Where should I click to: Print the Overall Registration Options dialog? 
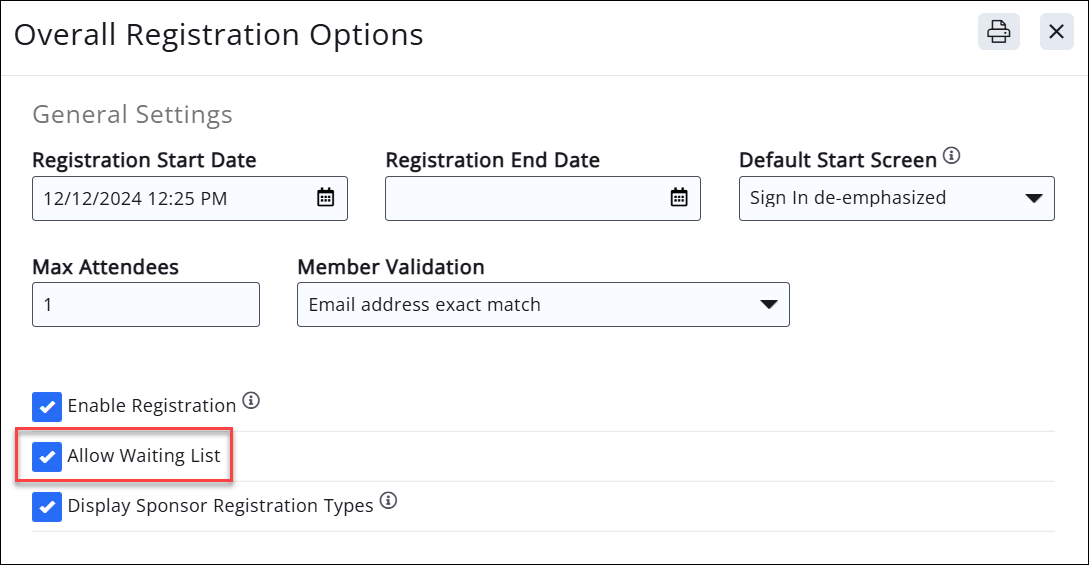coord(998,32)
